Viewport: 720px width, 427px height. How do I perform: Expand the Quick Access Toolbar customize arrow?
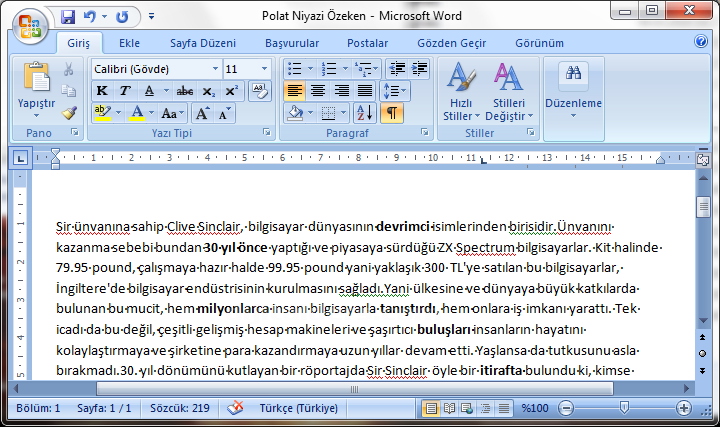tap(152, 17)
